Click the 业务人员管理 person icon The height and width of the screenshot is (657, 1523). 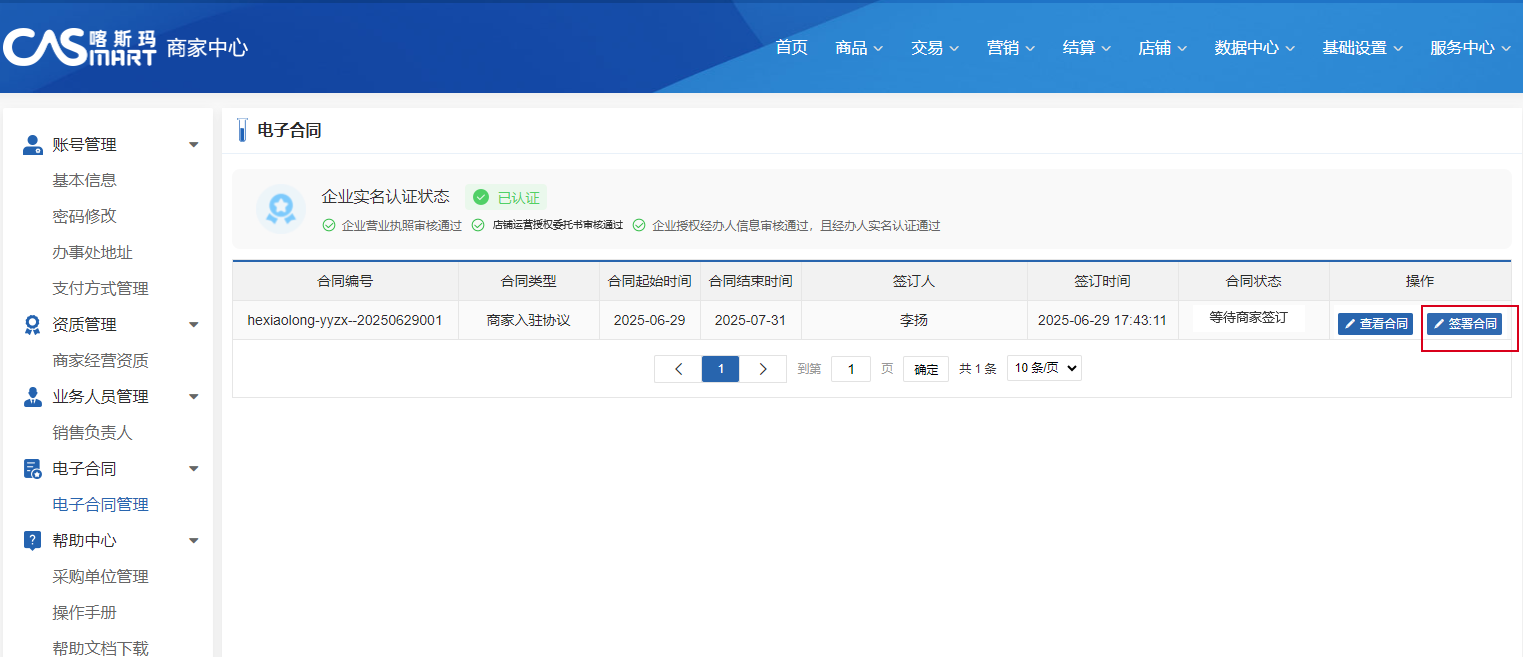32,397
